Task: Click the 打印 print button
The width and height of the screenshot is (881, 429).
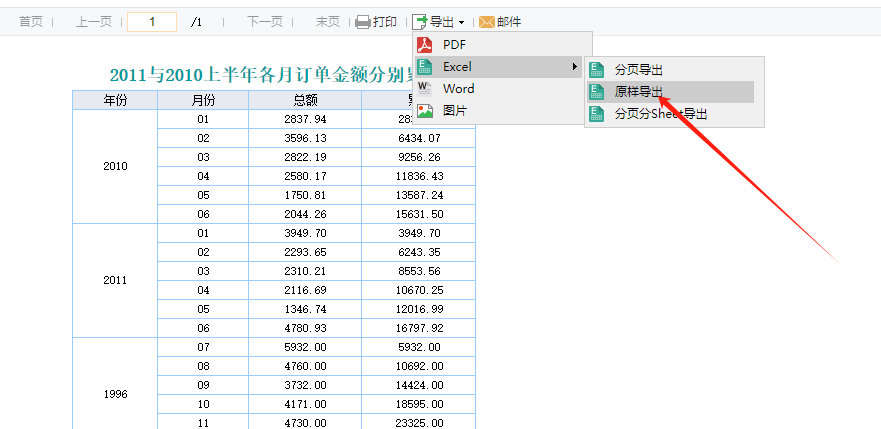Action: pos(376,22)
